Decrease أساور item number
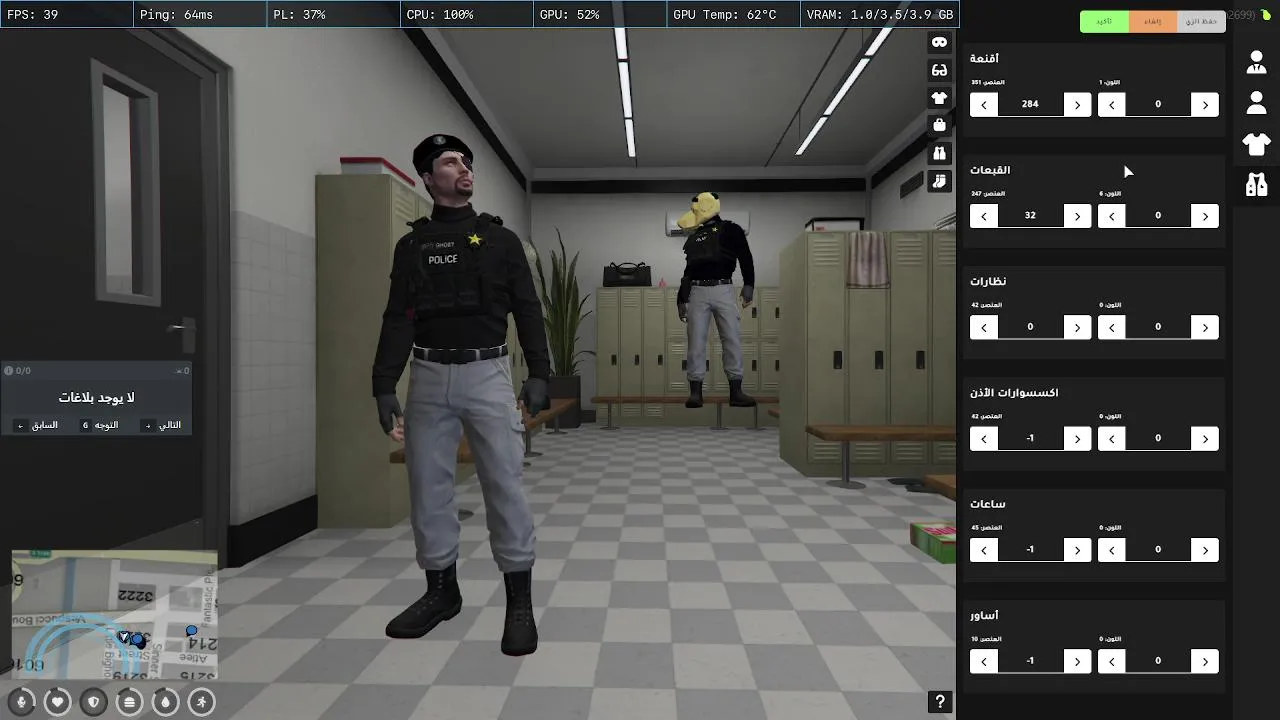 tap(984, 661)
